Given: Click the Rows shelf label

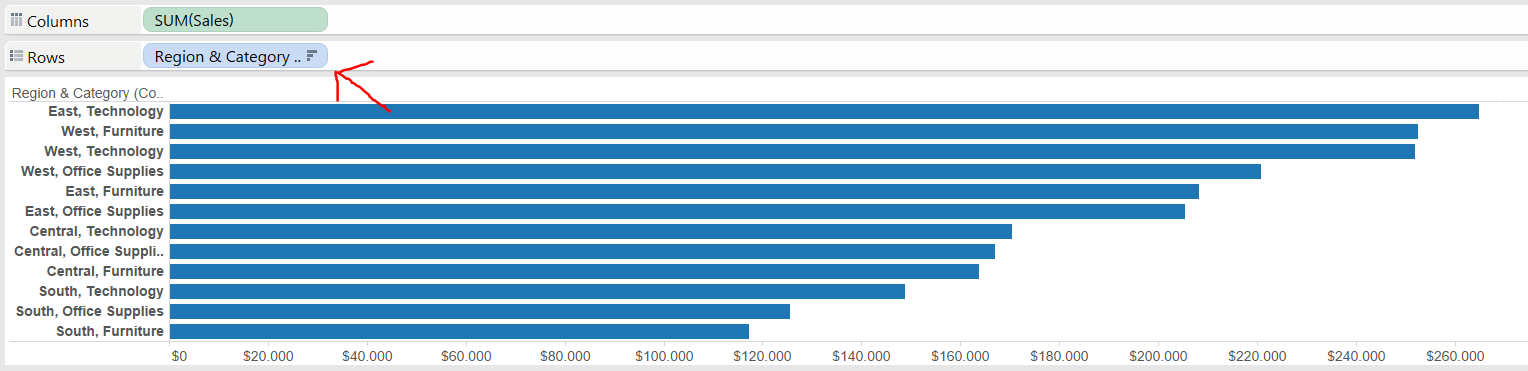Looking at the screenshot, I should (45, 58).
